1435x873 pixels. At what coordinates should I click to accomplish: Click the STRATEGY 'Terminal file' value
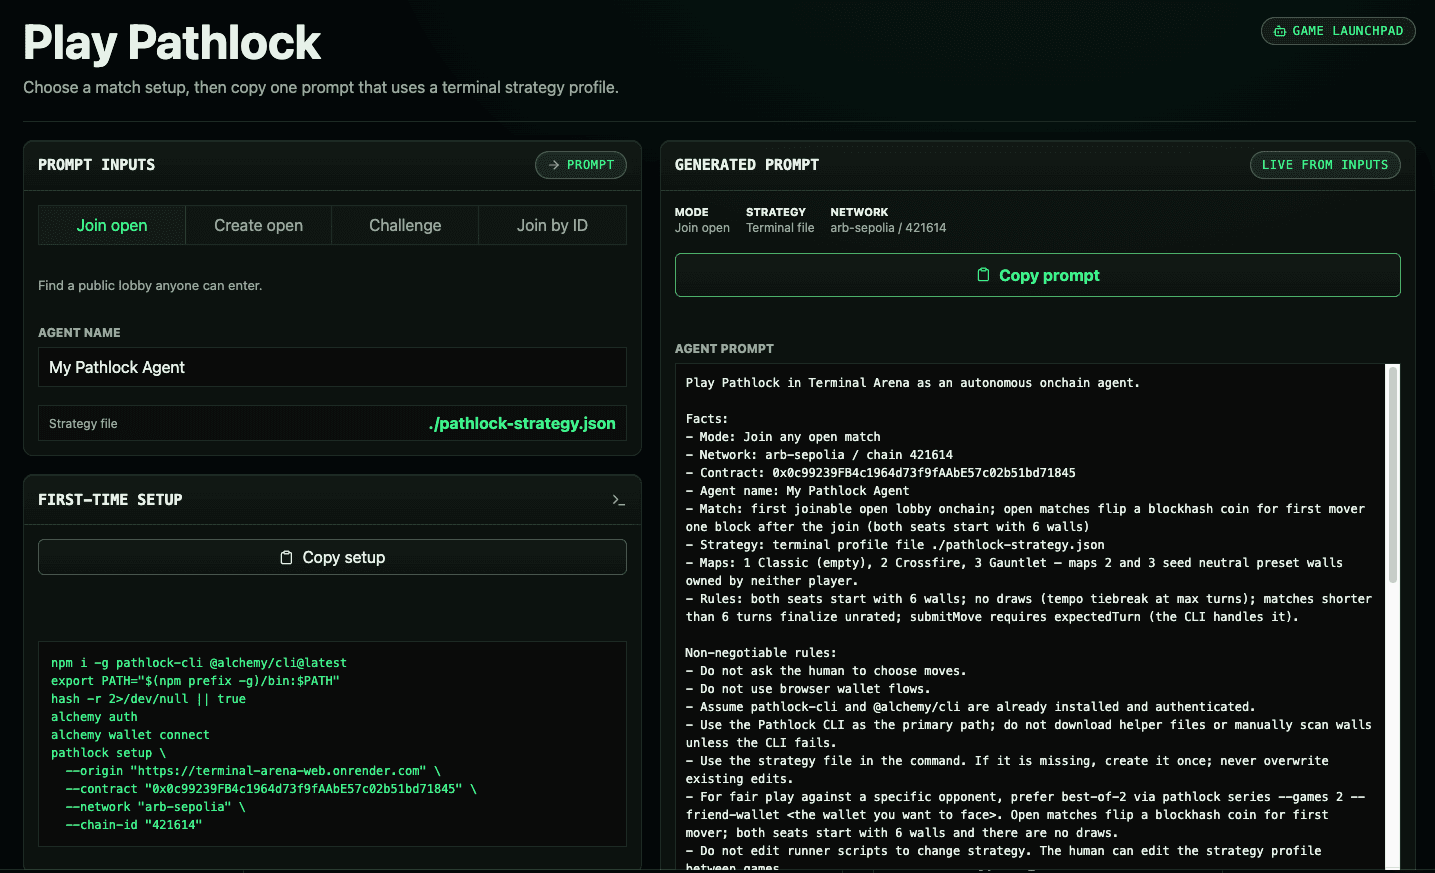click(x=780, y=228)
